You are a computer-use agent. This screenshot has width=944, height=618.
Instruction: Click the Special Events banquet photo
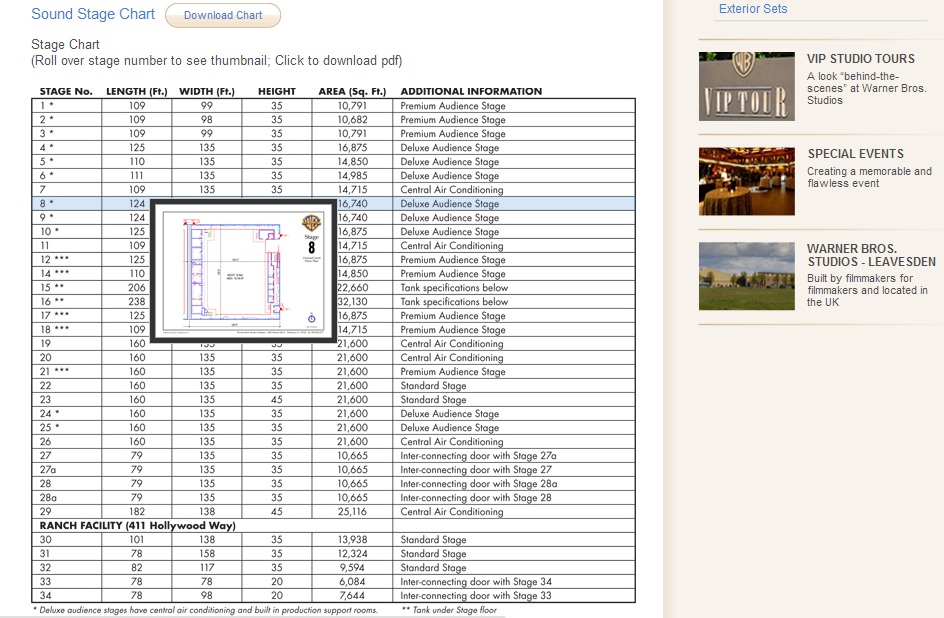coord(746,181)
